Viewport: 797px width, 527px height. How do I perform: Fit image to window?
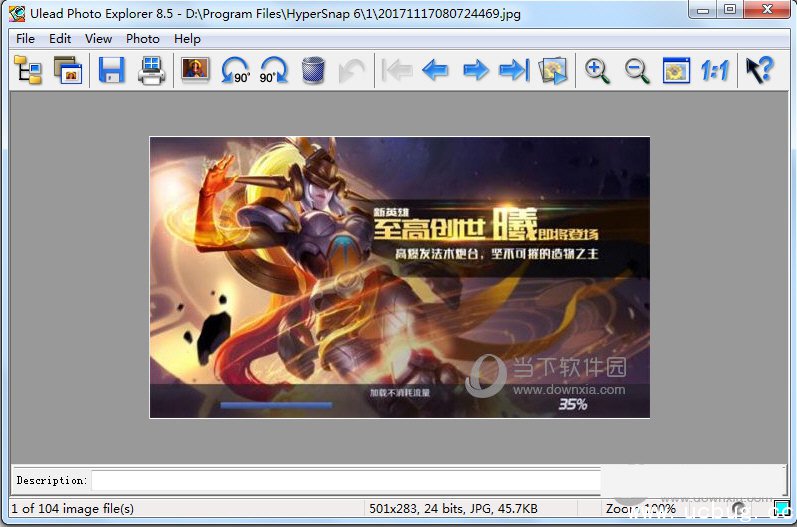676,71
